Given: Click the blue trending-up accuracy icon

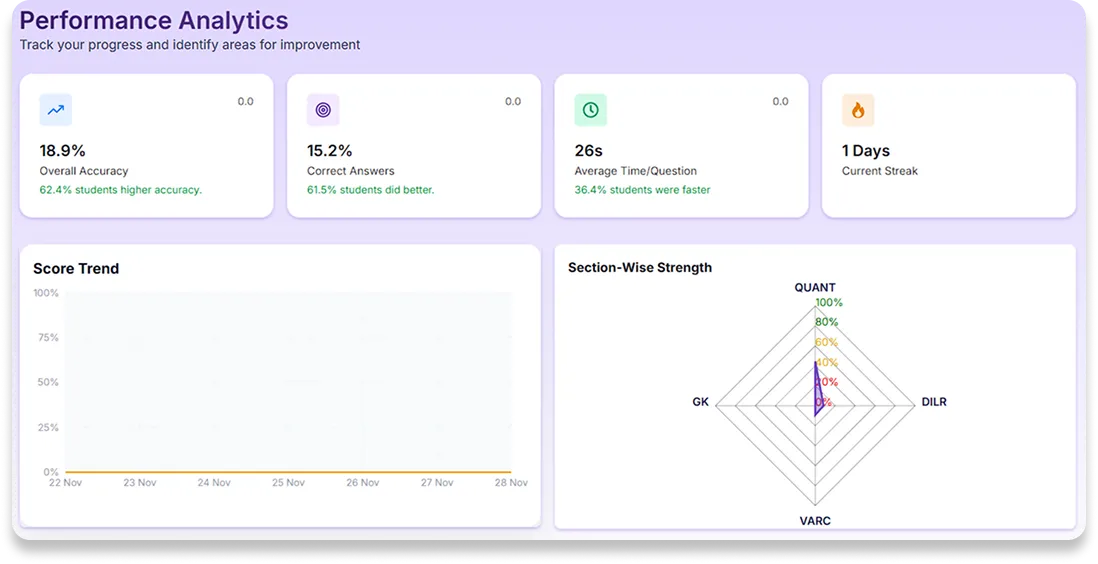Looking at the screenshot, I should pyautogui.click(x=56, y=110).
